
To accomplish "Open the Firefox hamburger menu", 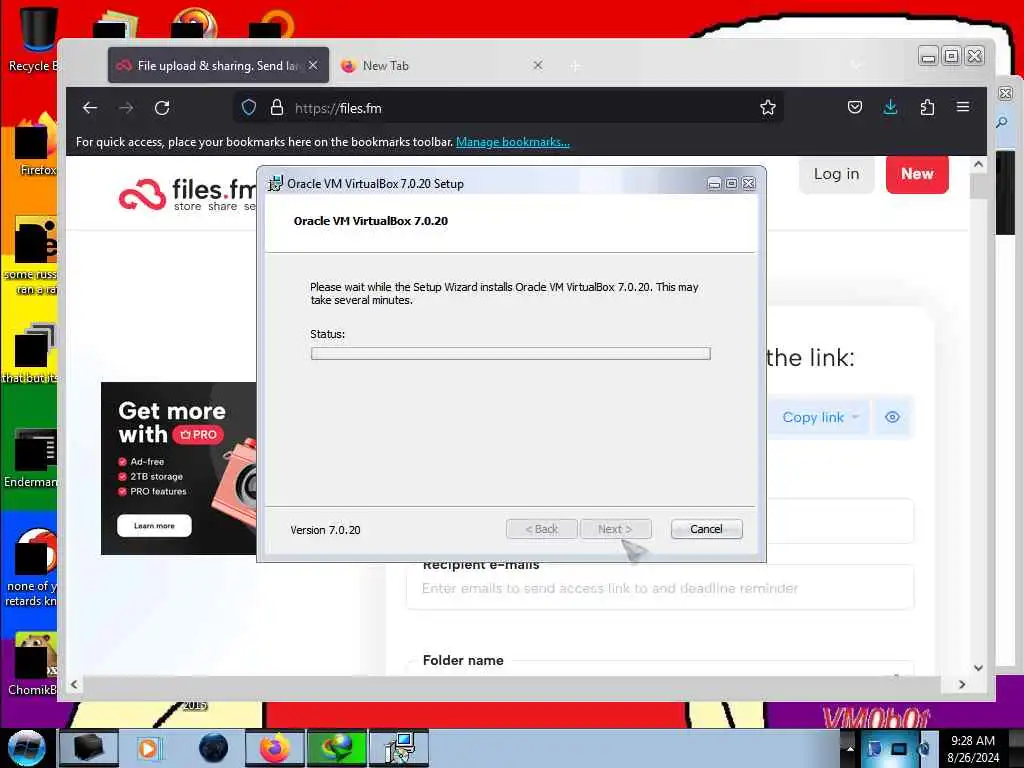I will coord(963,106).
